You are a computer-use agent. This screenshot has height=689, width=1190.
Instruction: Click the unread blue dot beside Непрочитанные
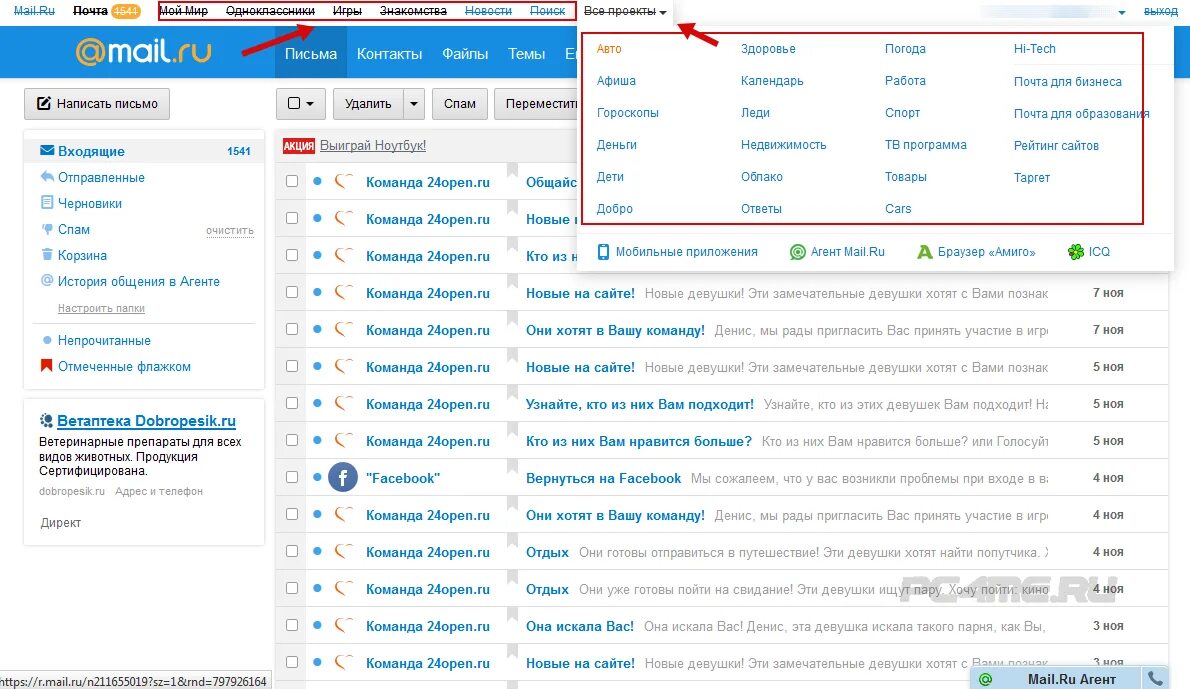click(x=47, y=340)
